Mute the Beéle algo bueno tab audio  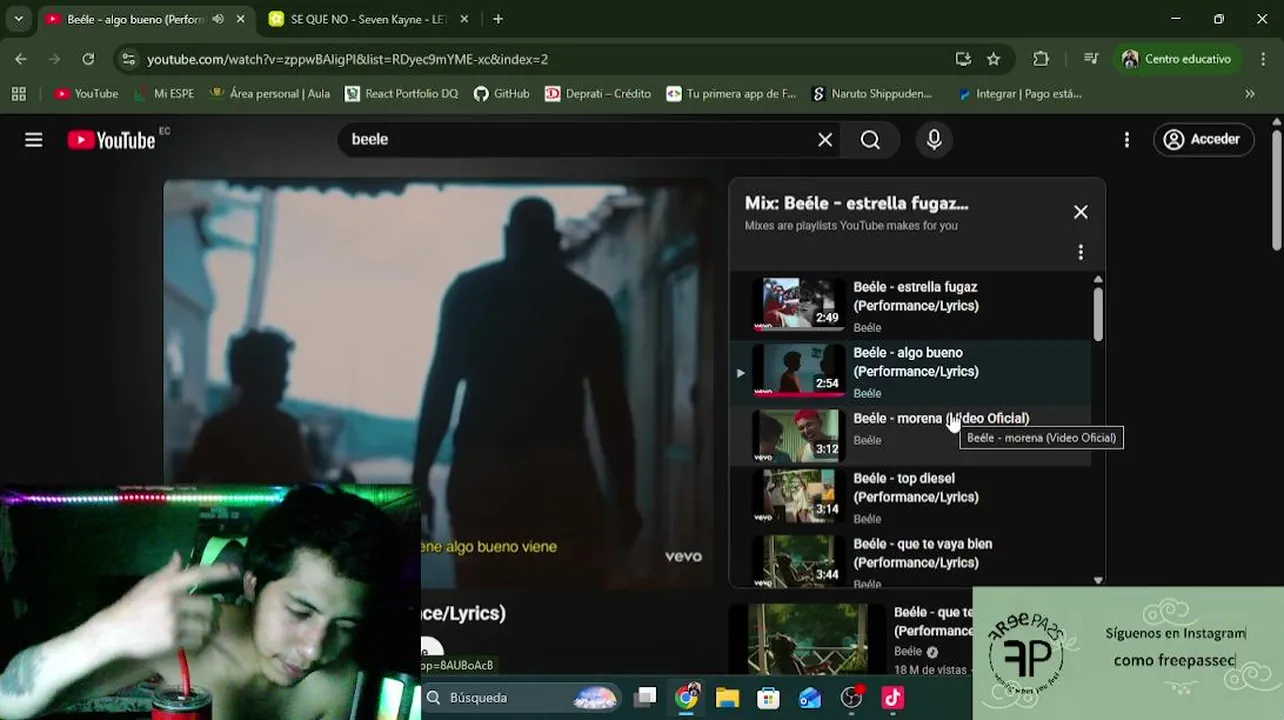[218, 19]
